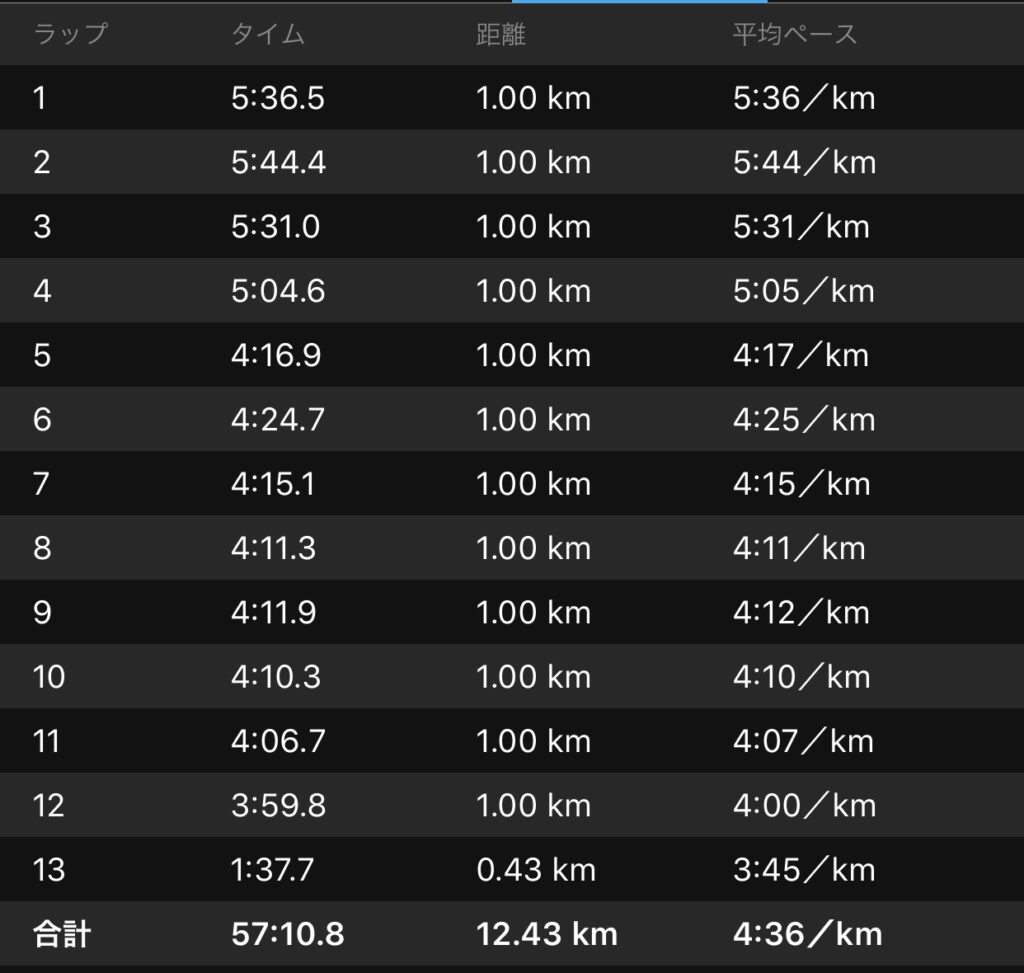Click lap 2 pace 5:44/km
Screen dimensions: 1024x973
804,162
